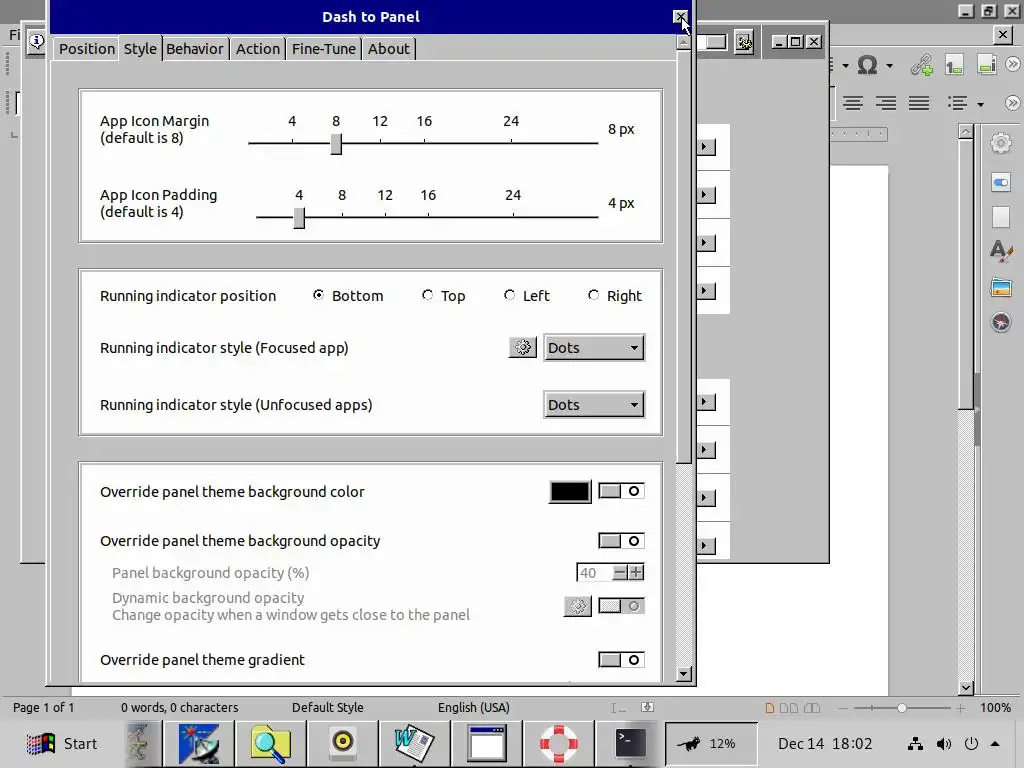Open the Fine-Tune tab

323,49
